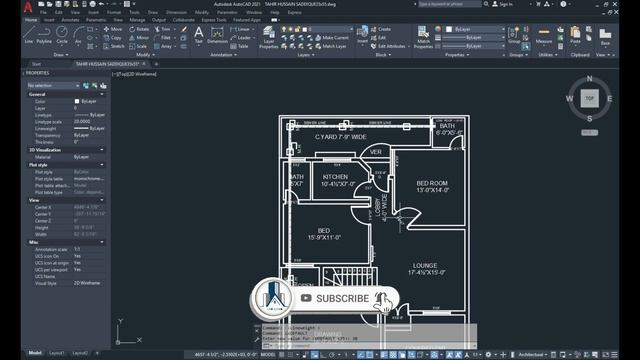
Task: Click the Move tool
Action: click(x=113, y=29)
